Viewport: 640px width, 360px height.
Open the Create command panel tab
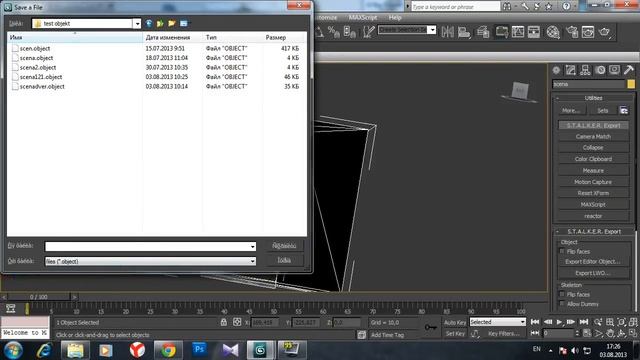(x=556, y=70)
